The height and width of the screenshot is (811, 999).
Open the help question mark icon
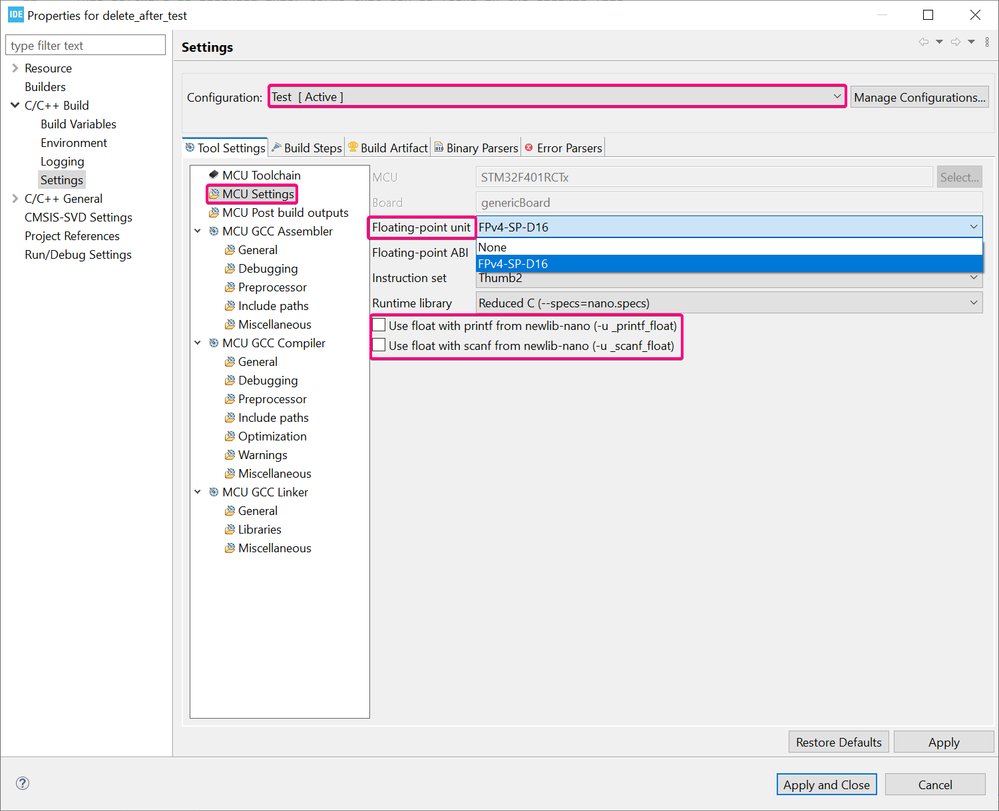[22, 783]
